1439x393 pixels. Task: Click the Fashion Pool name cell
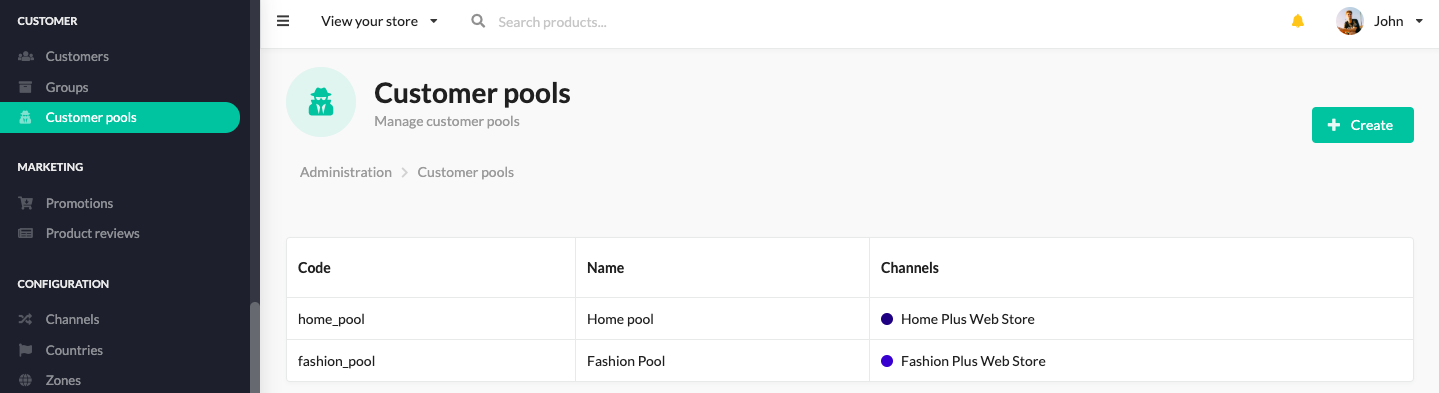(723, 361)
